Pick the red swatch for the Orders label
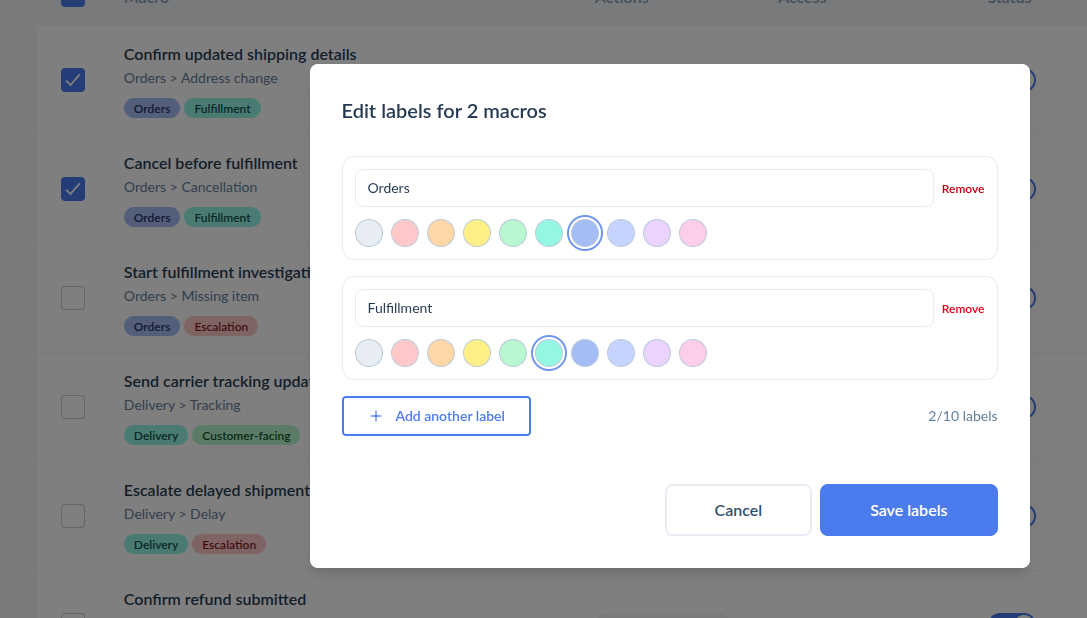The width and height of the screenshot is (1087, 618). (405, 233)
